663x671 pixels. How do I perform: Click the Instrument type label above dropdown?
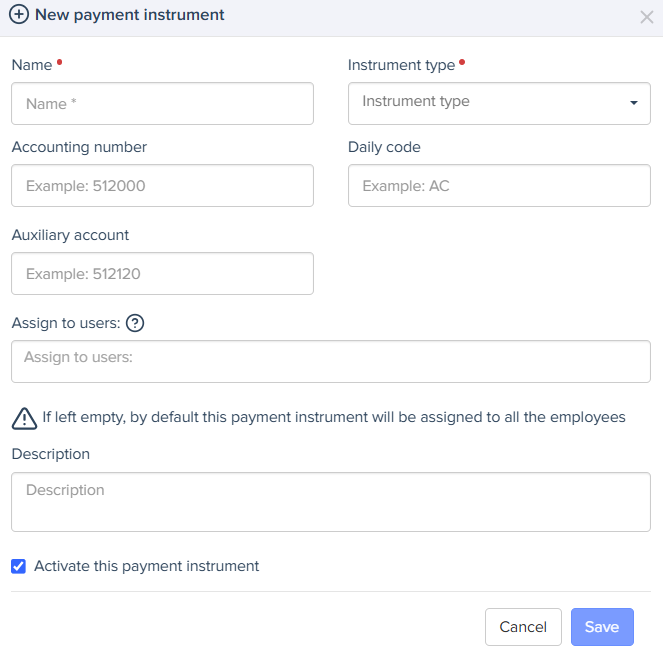point(401,65)
